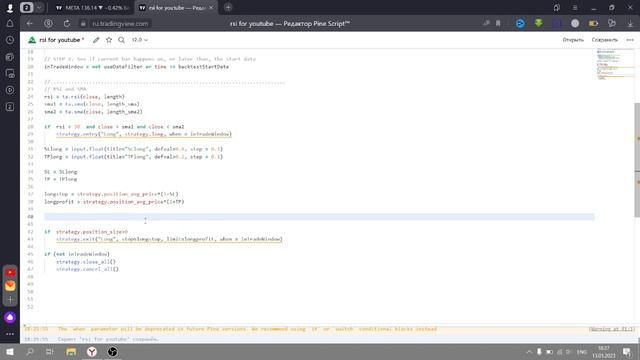Image resolution: width=640 pixels, height=360 pixels.
Task: Switch to the META 136.14 tab
Action: click(92, 8)
